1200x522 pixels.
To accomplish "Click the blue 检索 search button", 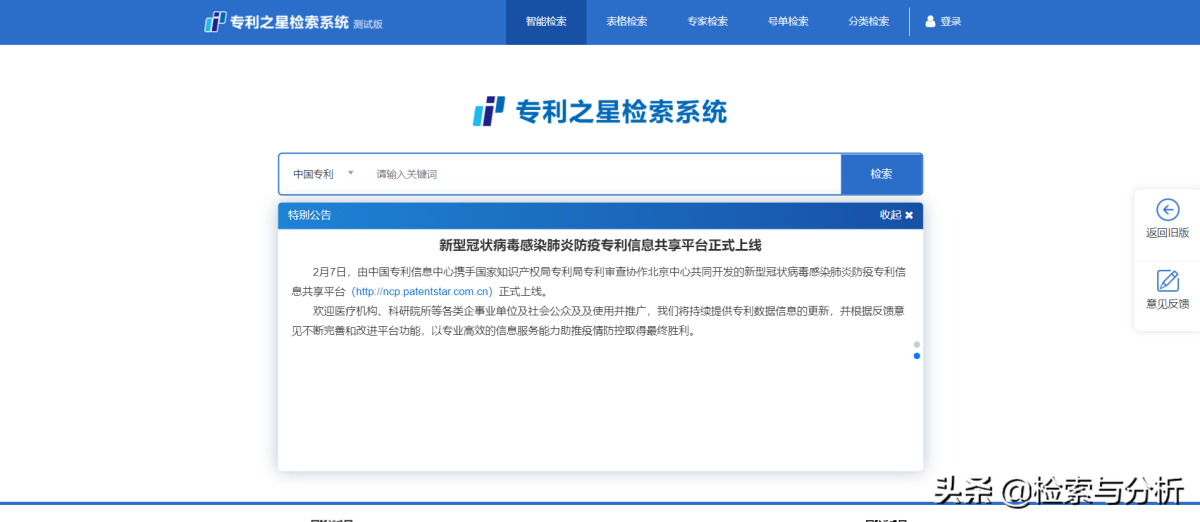I will point(881,174).
